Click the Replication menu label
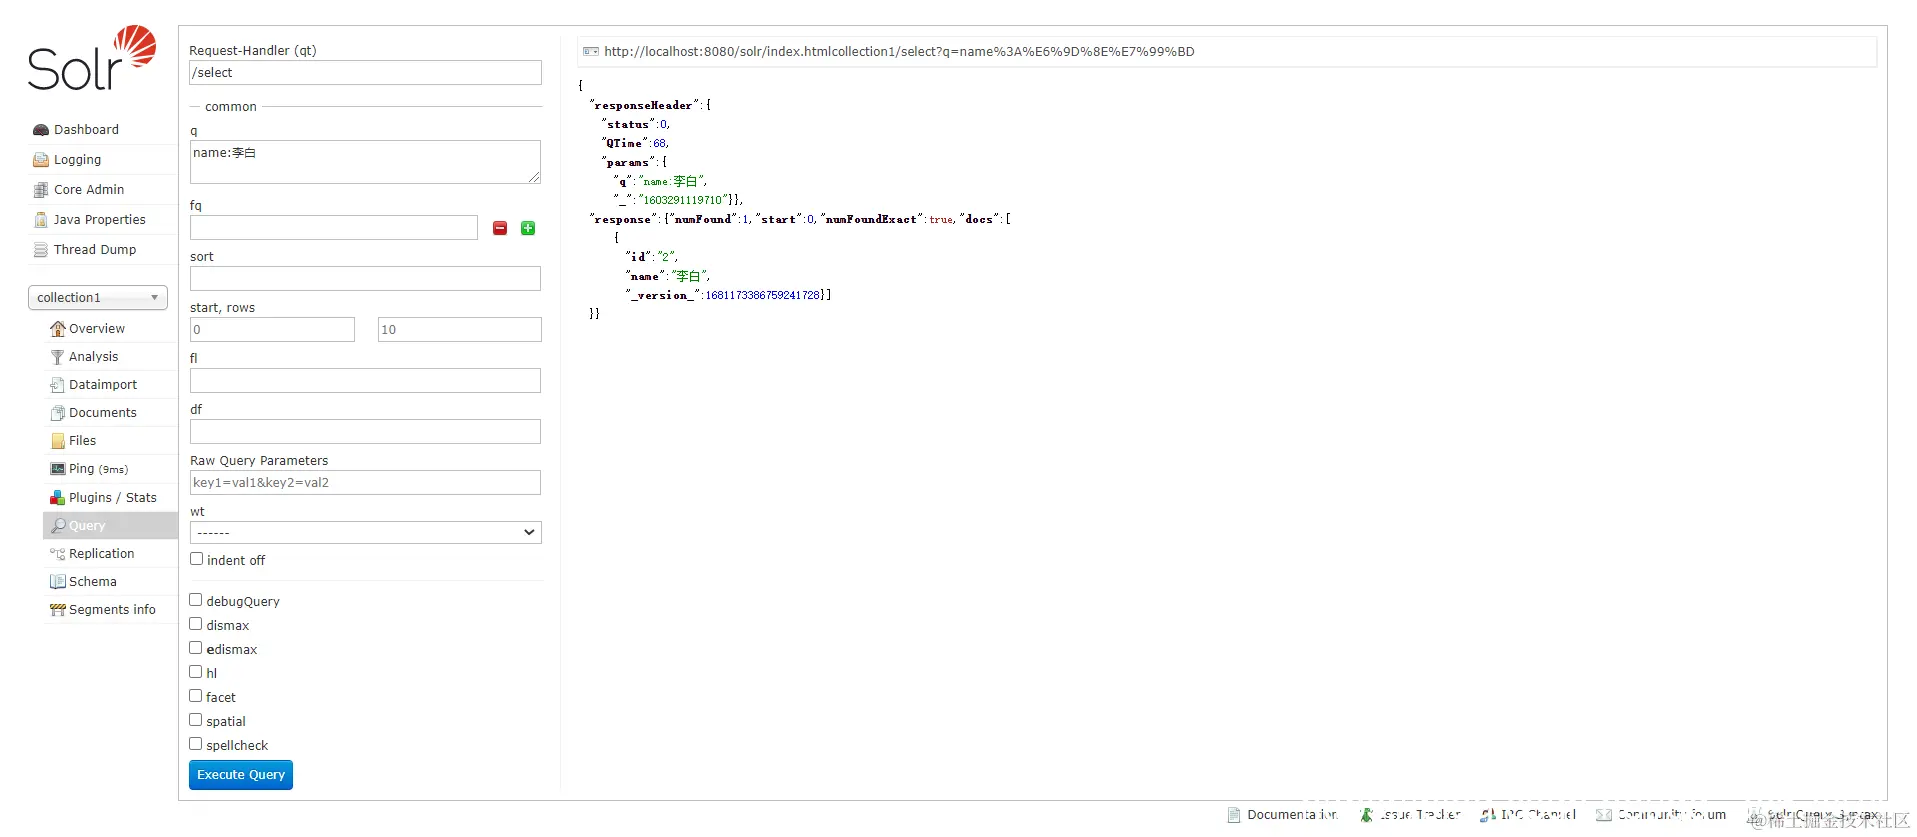This screenshot has height=837, width=1917. tap(101, 554)
